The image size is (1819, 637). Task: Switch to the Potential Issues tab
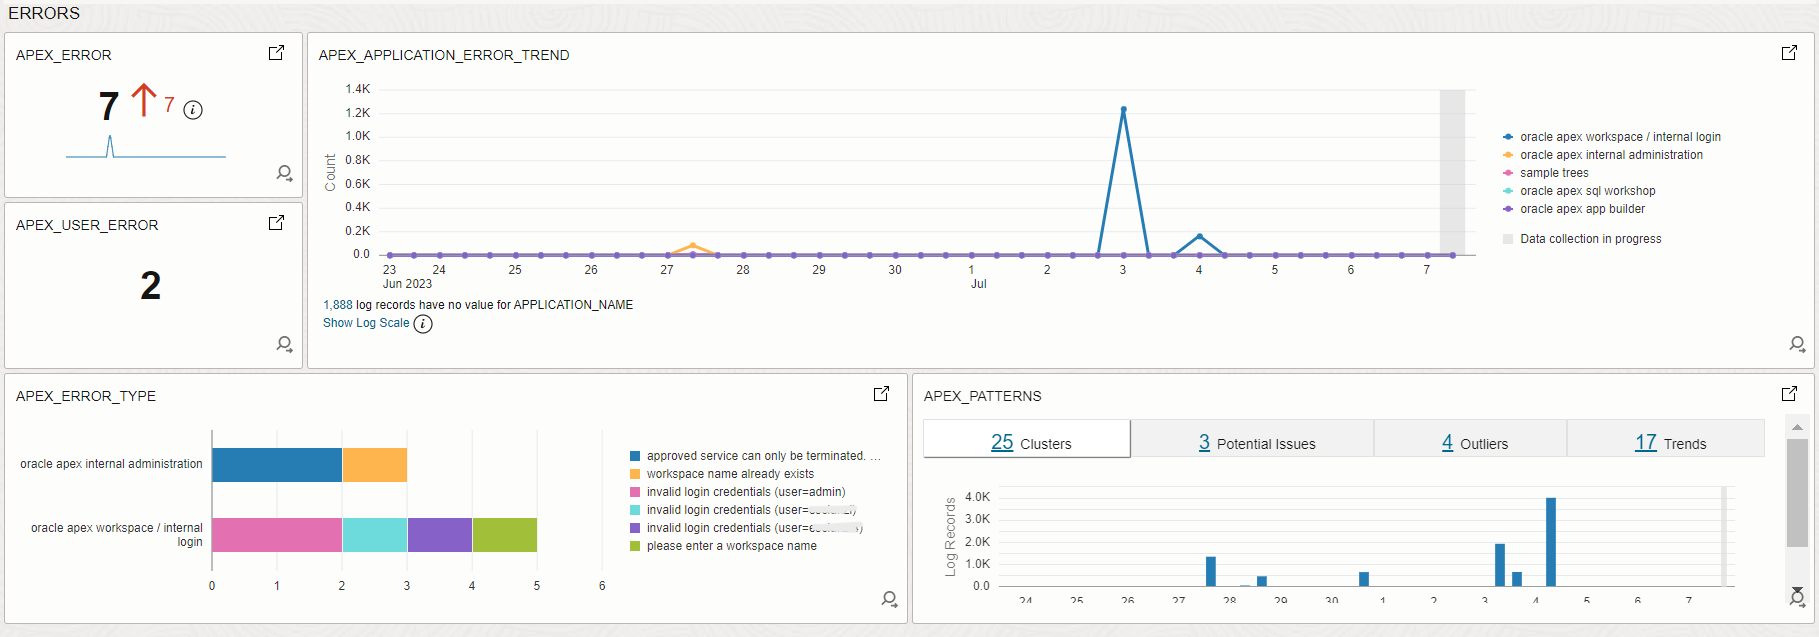pyautogui.click(x=1256, y=443)
